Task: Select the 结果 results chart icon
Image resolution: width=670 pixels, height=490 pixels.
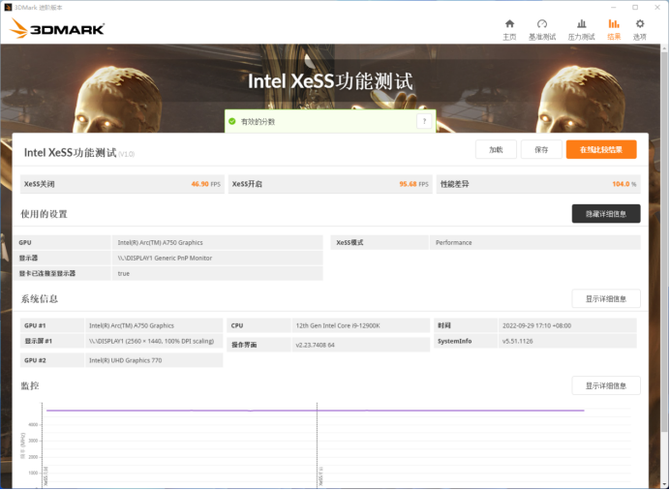Action: (613, 24)
